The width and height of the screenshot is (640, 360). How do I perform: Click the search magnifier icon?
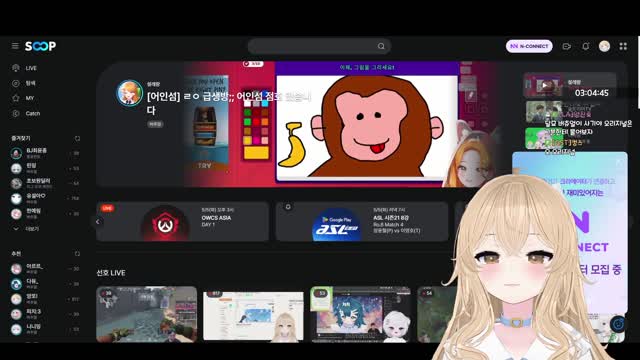381,46
